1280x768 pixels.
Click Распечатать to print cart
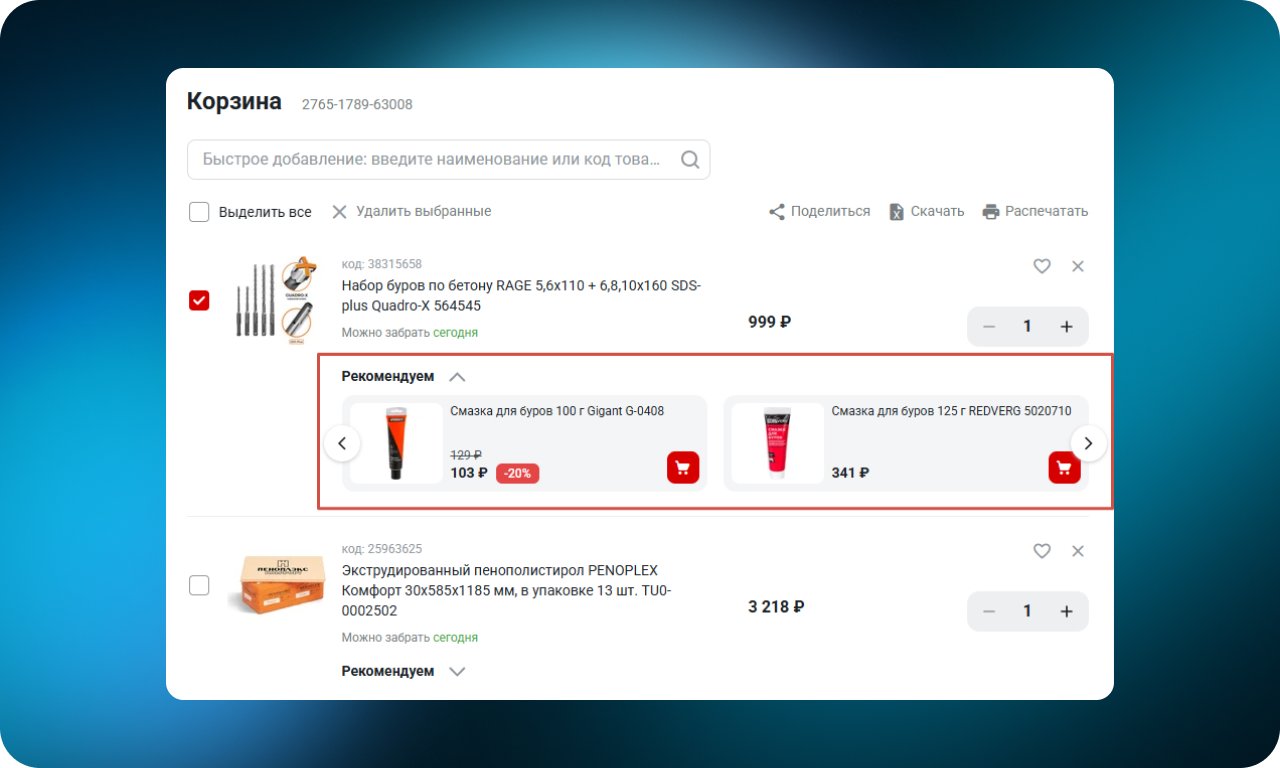1035,212
